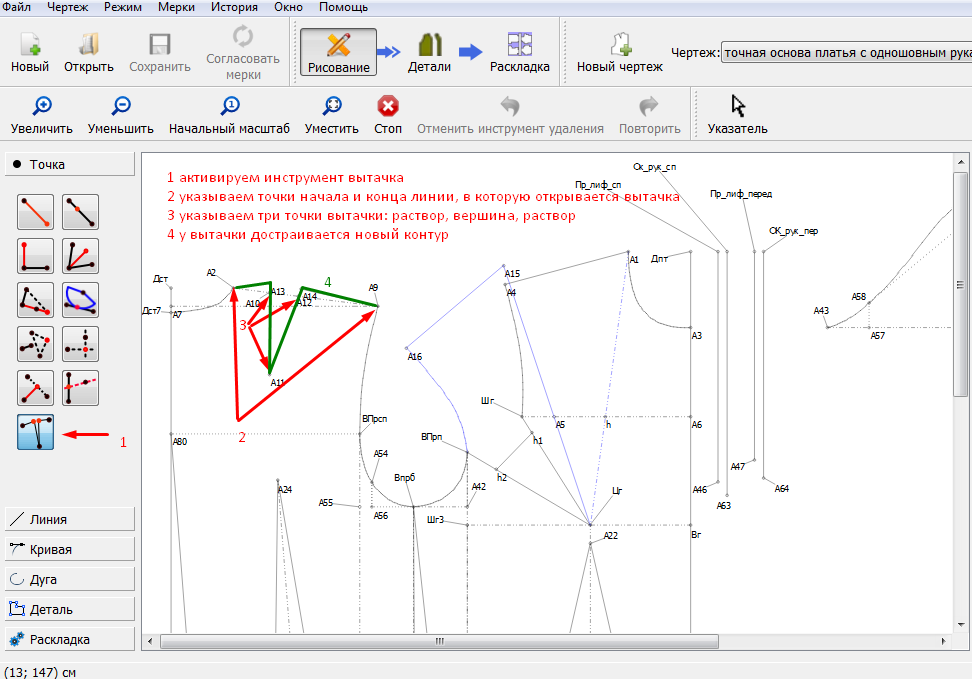This screenshot has height=679, width=972.
Task: Select shoulder point tool (dotted triangle)
Action: (x=35, y=300)
